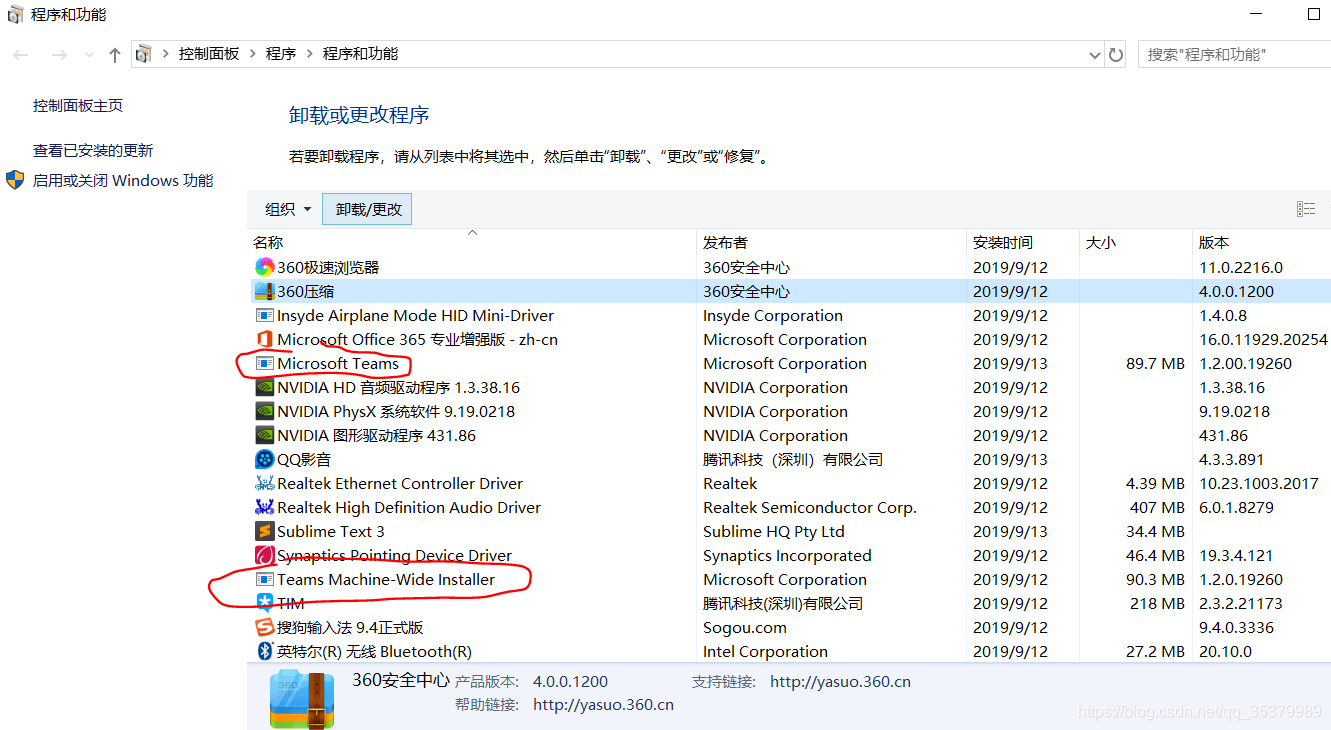Click the view options icon in toolbar
Screen dimensions: 1331x730
click(x=1305, y=209)
